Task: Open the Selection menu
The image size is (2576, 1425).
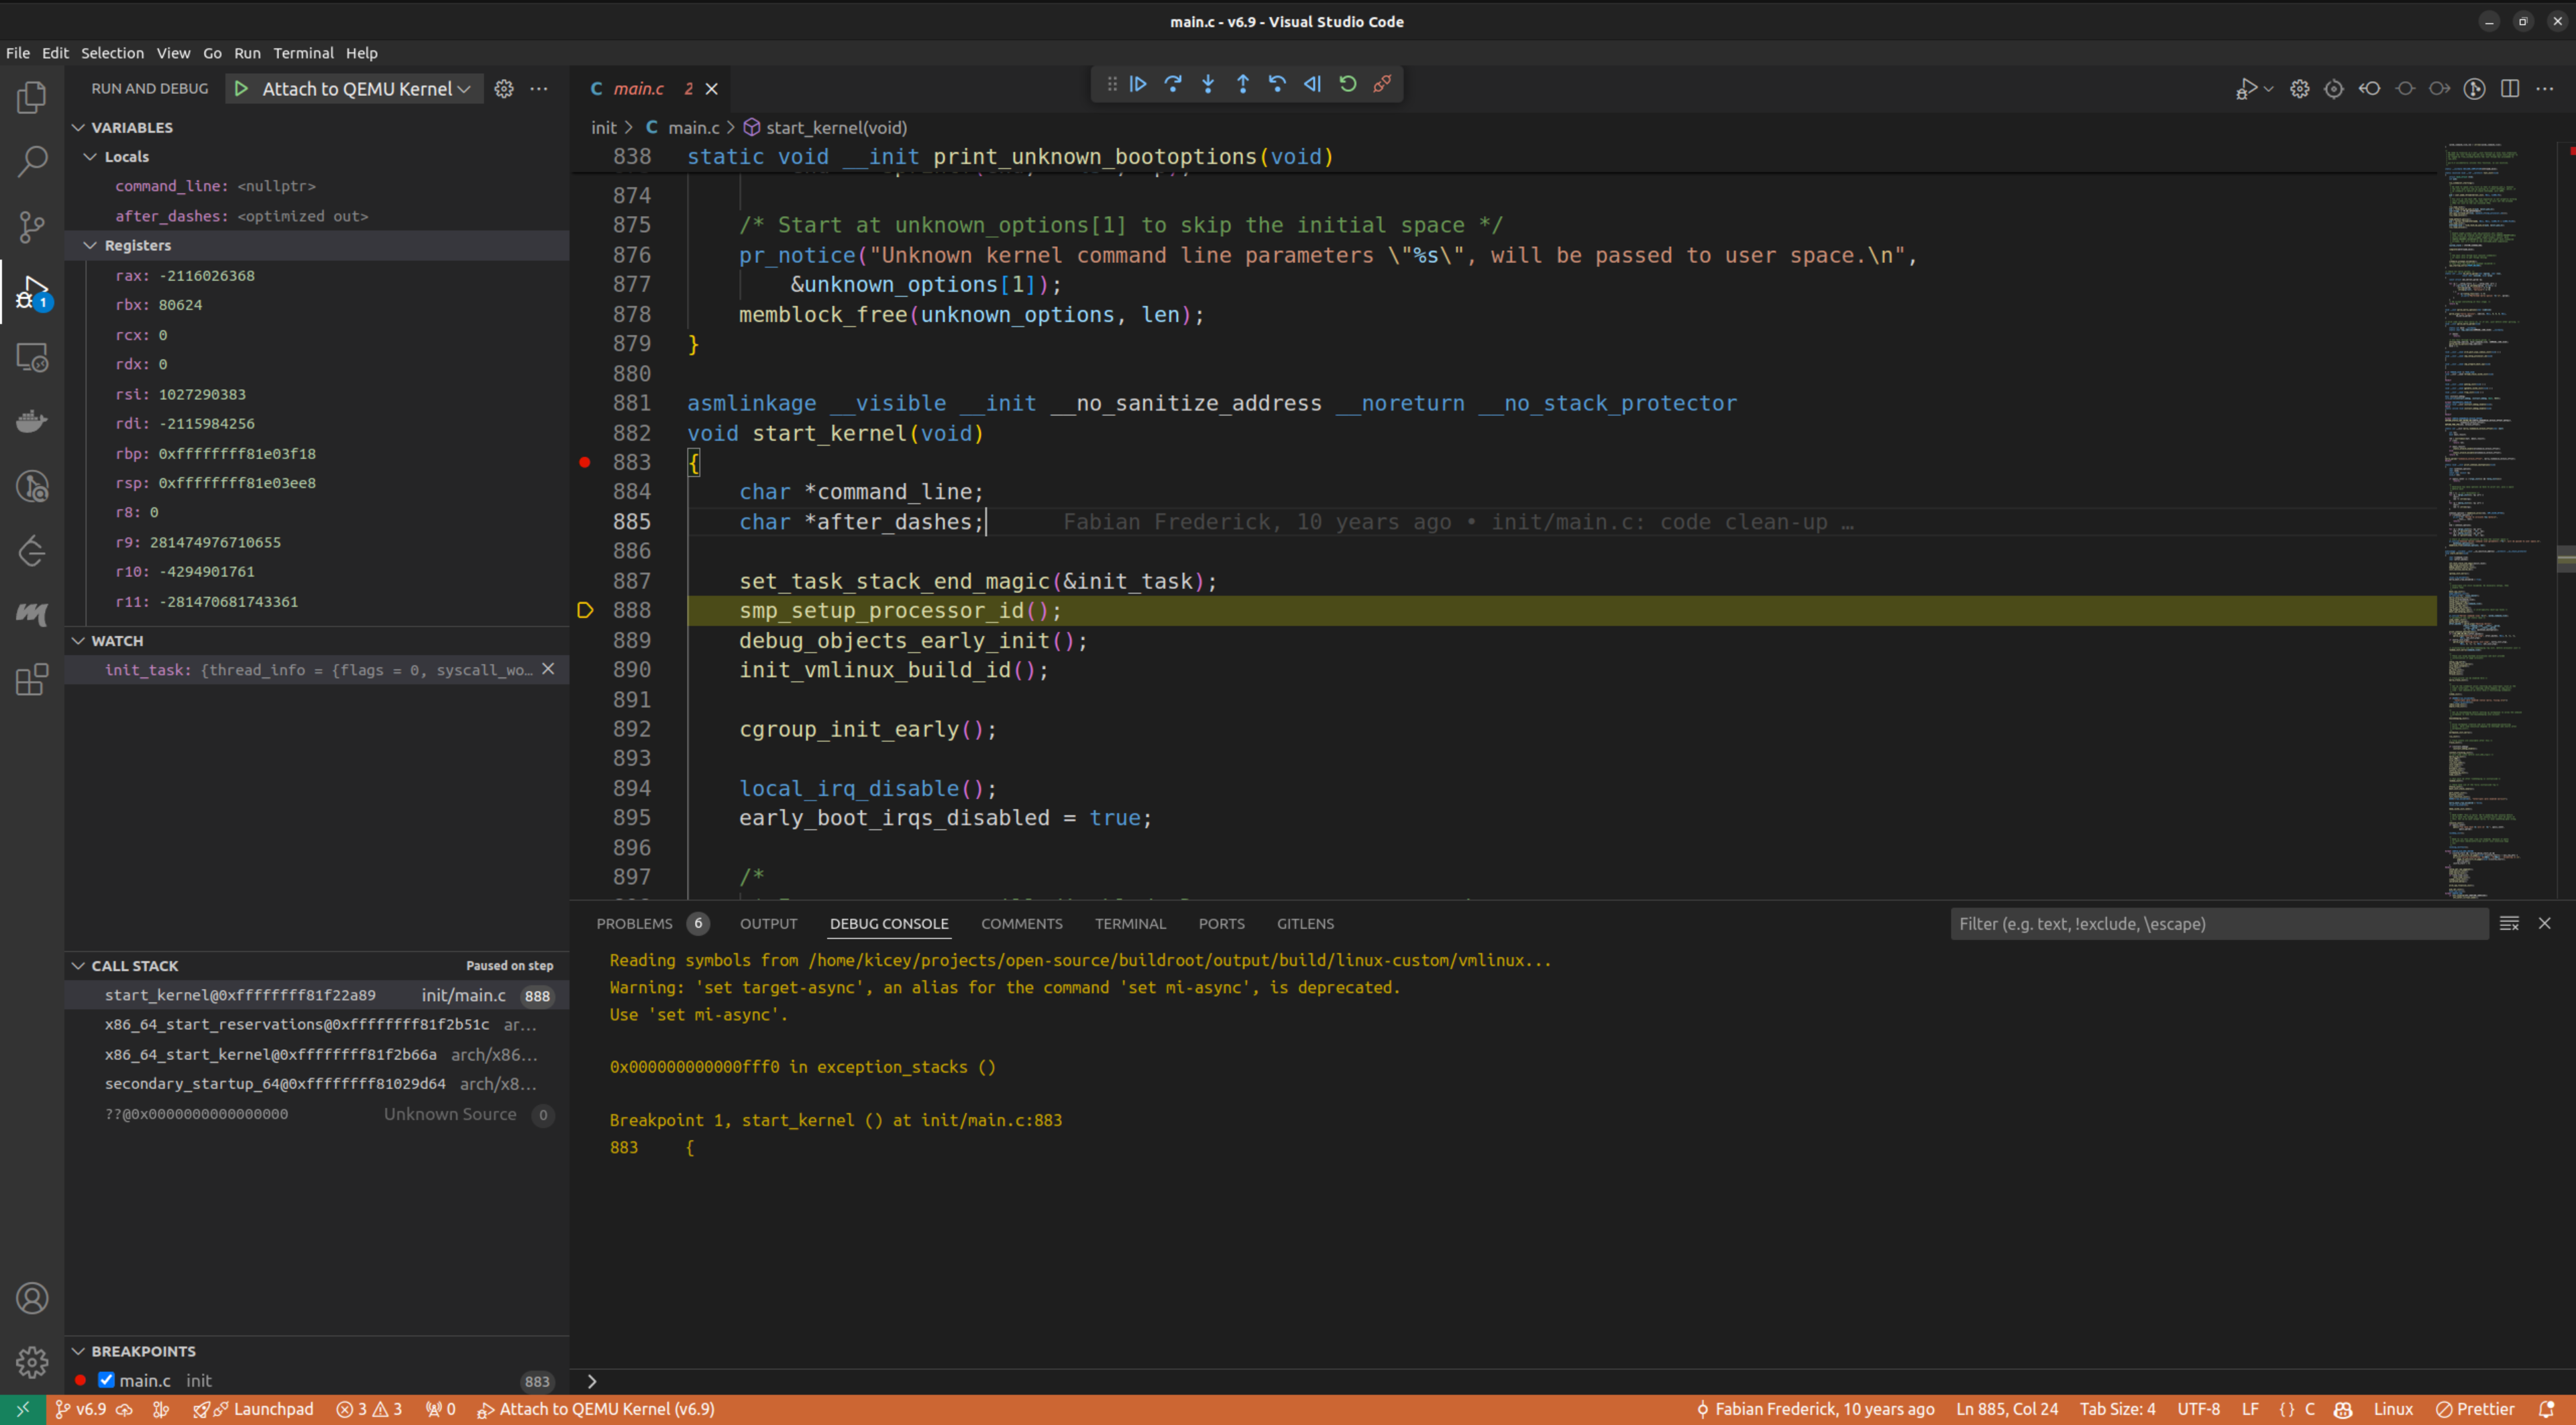Action: 112,53
